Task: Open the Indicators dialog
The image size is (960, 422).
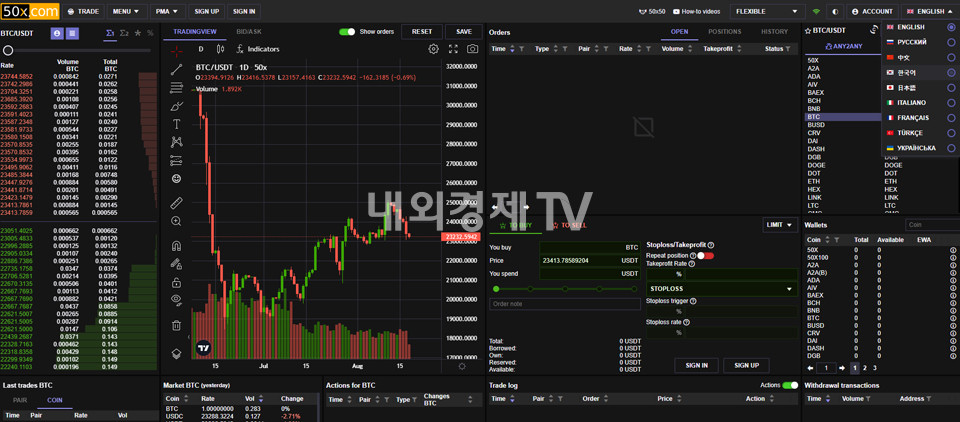Action: (x=258, y=49)
